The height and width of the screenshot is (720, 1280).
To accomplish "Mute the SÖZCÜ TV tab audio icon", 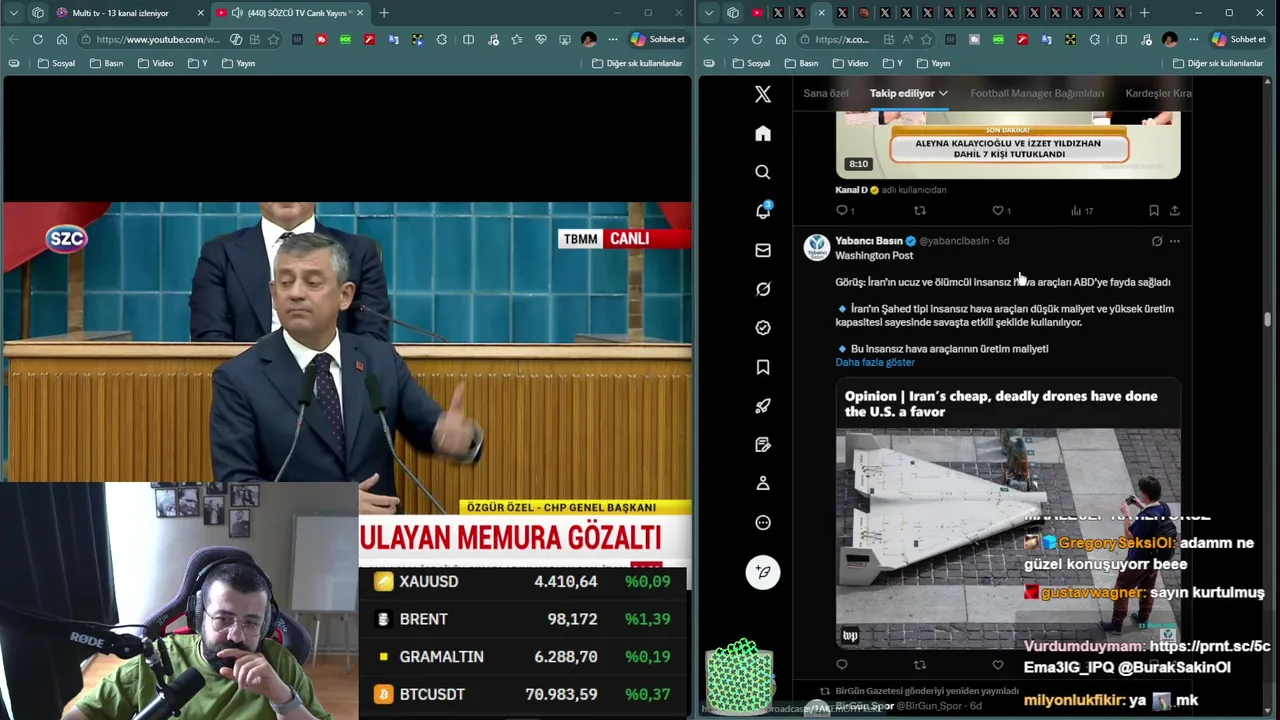I will [237, 13].
